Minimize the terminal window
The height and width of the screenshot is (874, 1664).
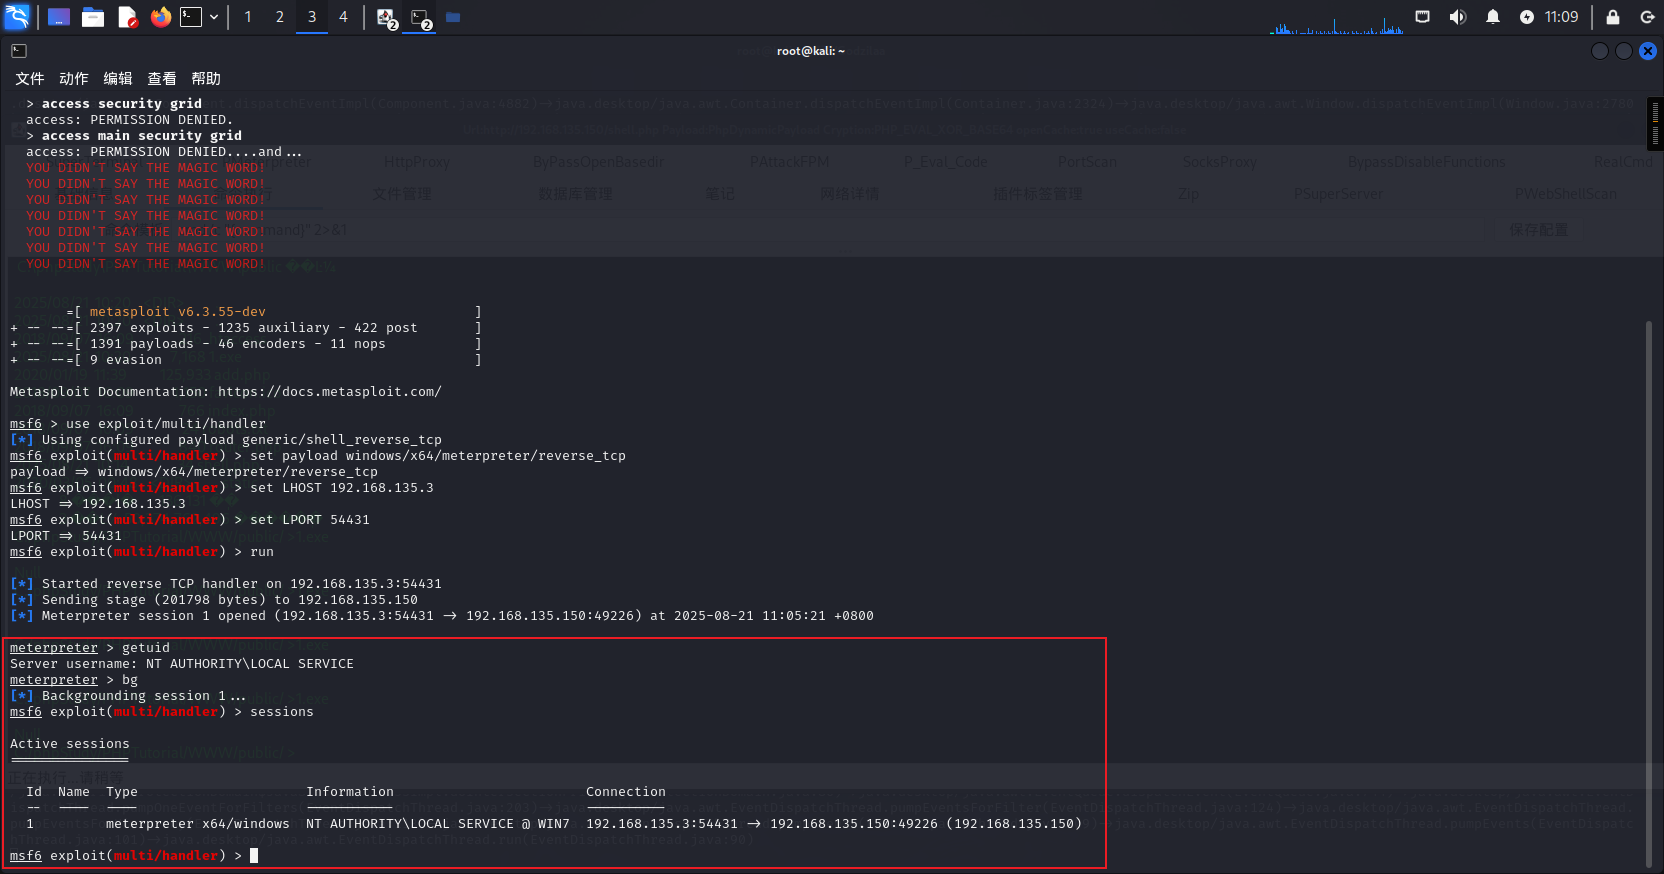(x=1599, y=51)
